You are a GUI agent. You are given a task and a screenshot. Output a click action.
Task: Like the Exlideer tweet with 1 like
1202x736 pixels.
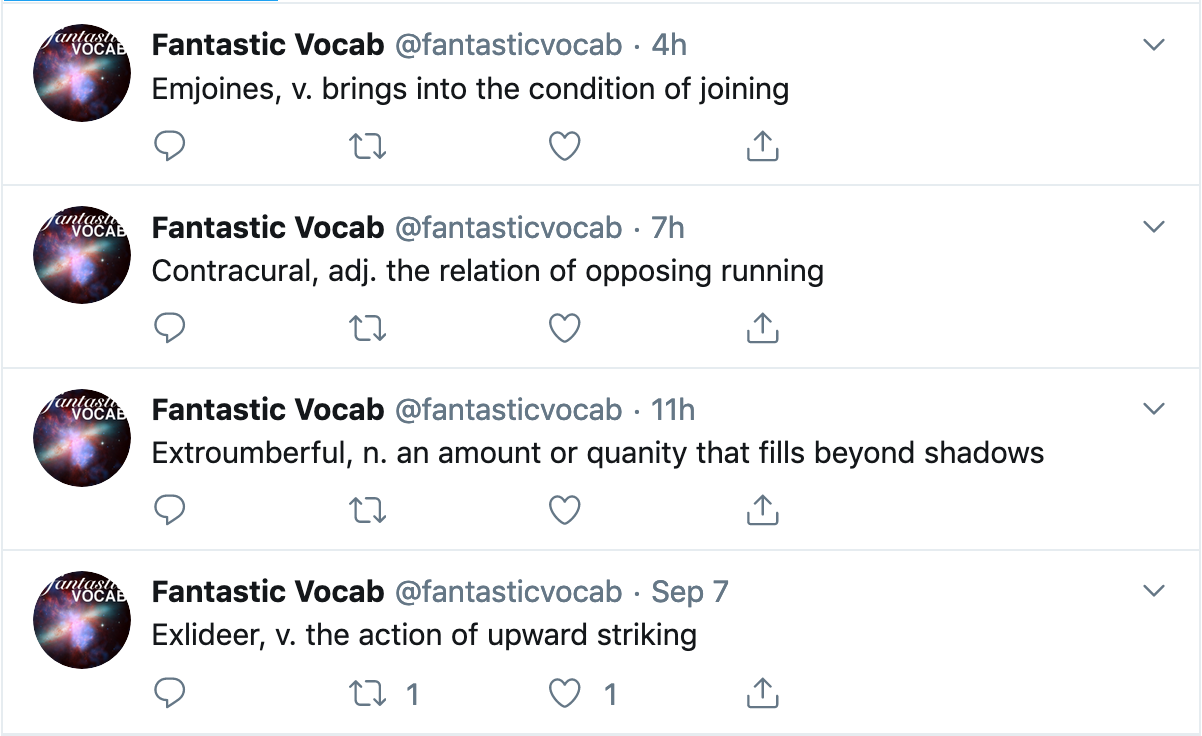click(x=583, y=692)
